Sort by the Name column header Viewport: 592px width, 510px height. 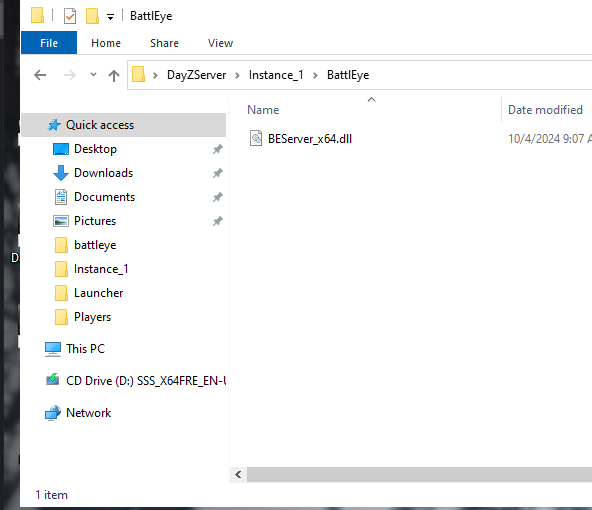click(x=263, y=110)
